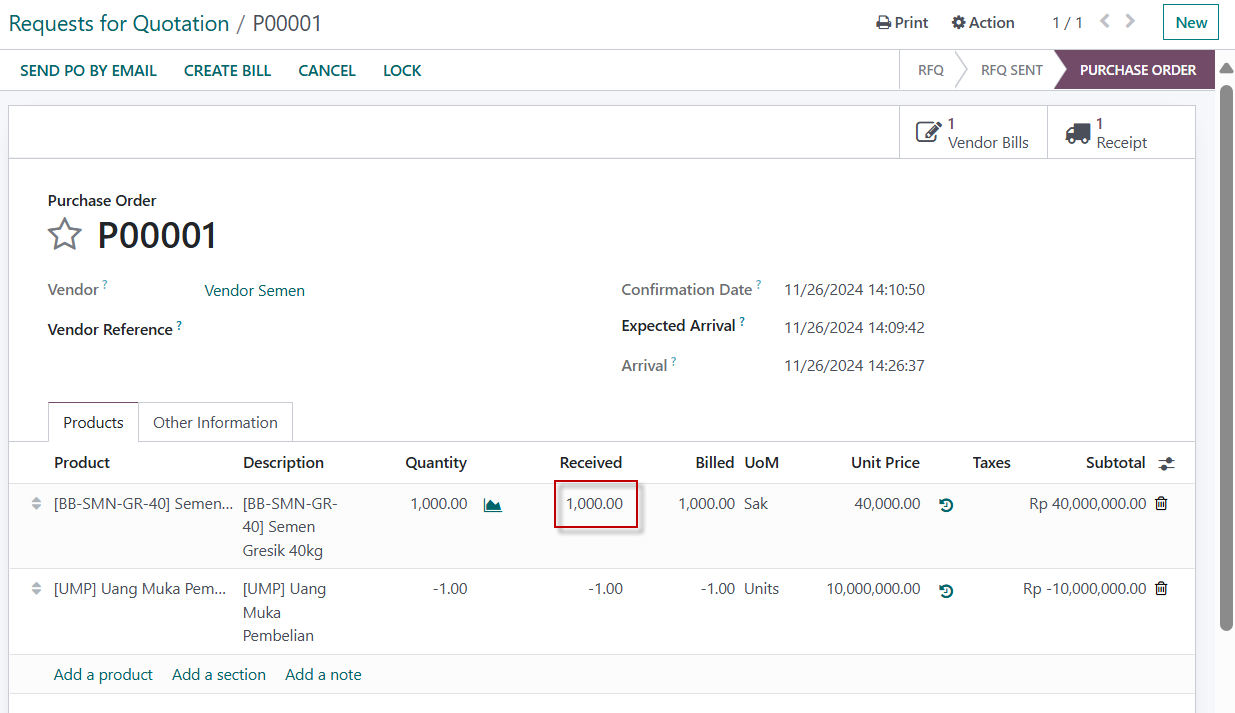Click Confirmation Date value 14:10:50

[x=854, y=290]
